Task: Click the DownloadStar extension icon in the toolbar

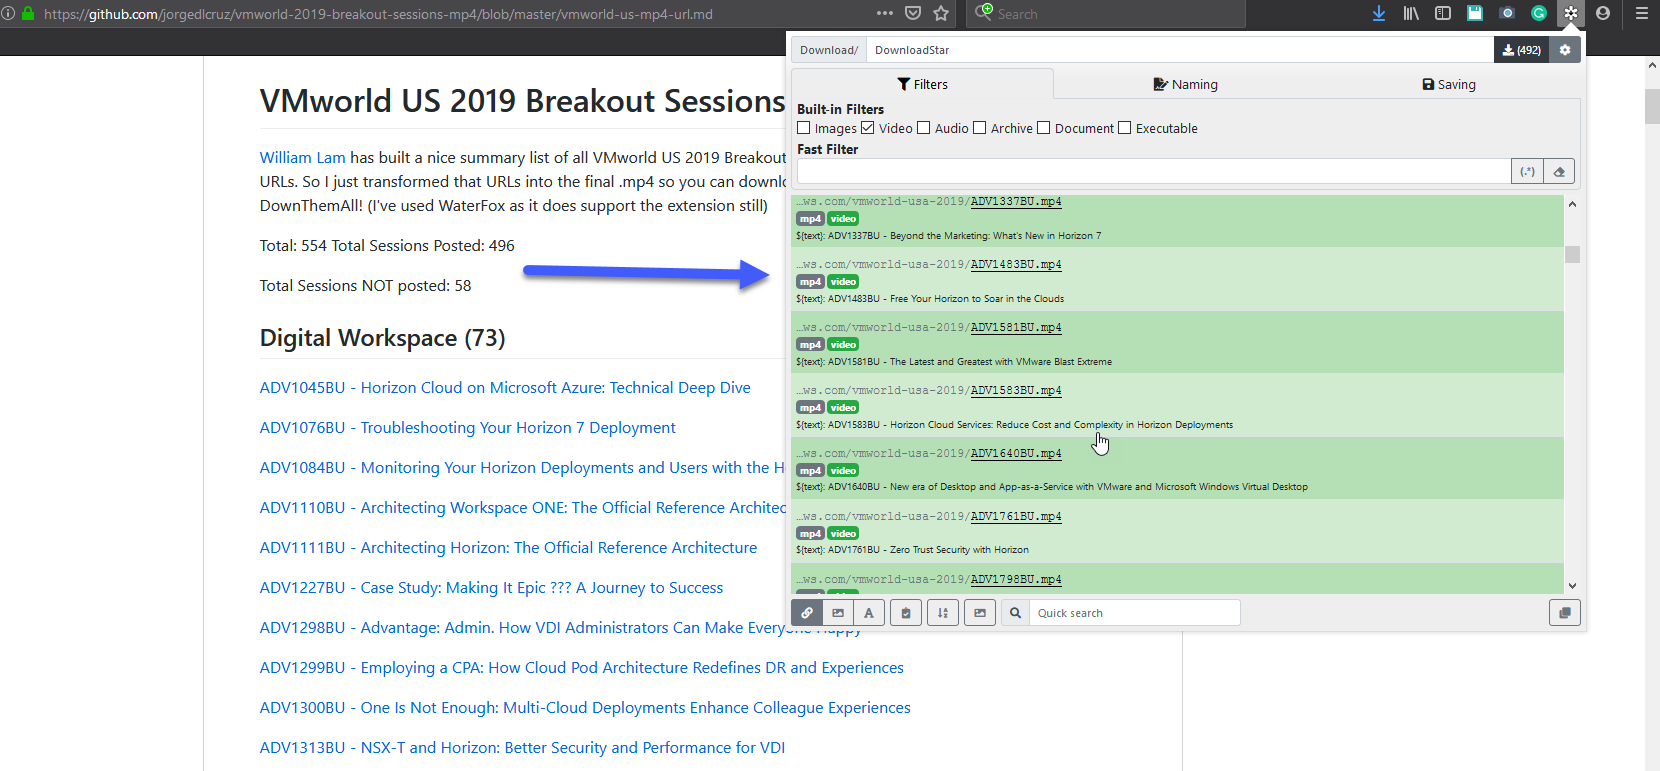Action: coord(1571,13)
